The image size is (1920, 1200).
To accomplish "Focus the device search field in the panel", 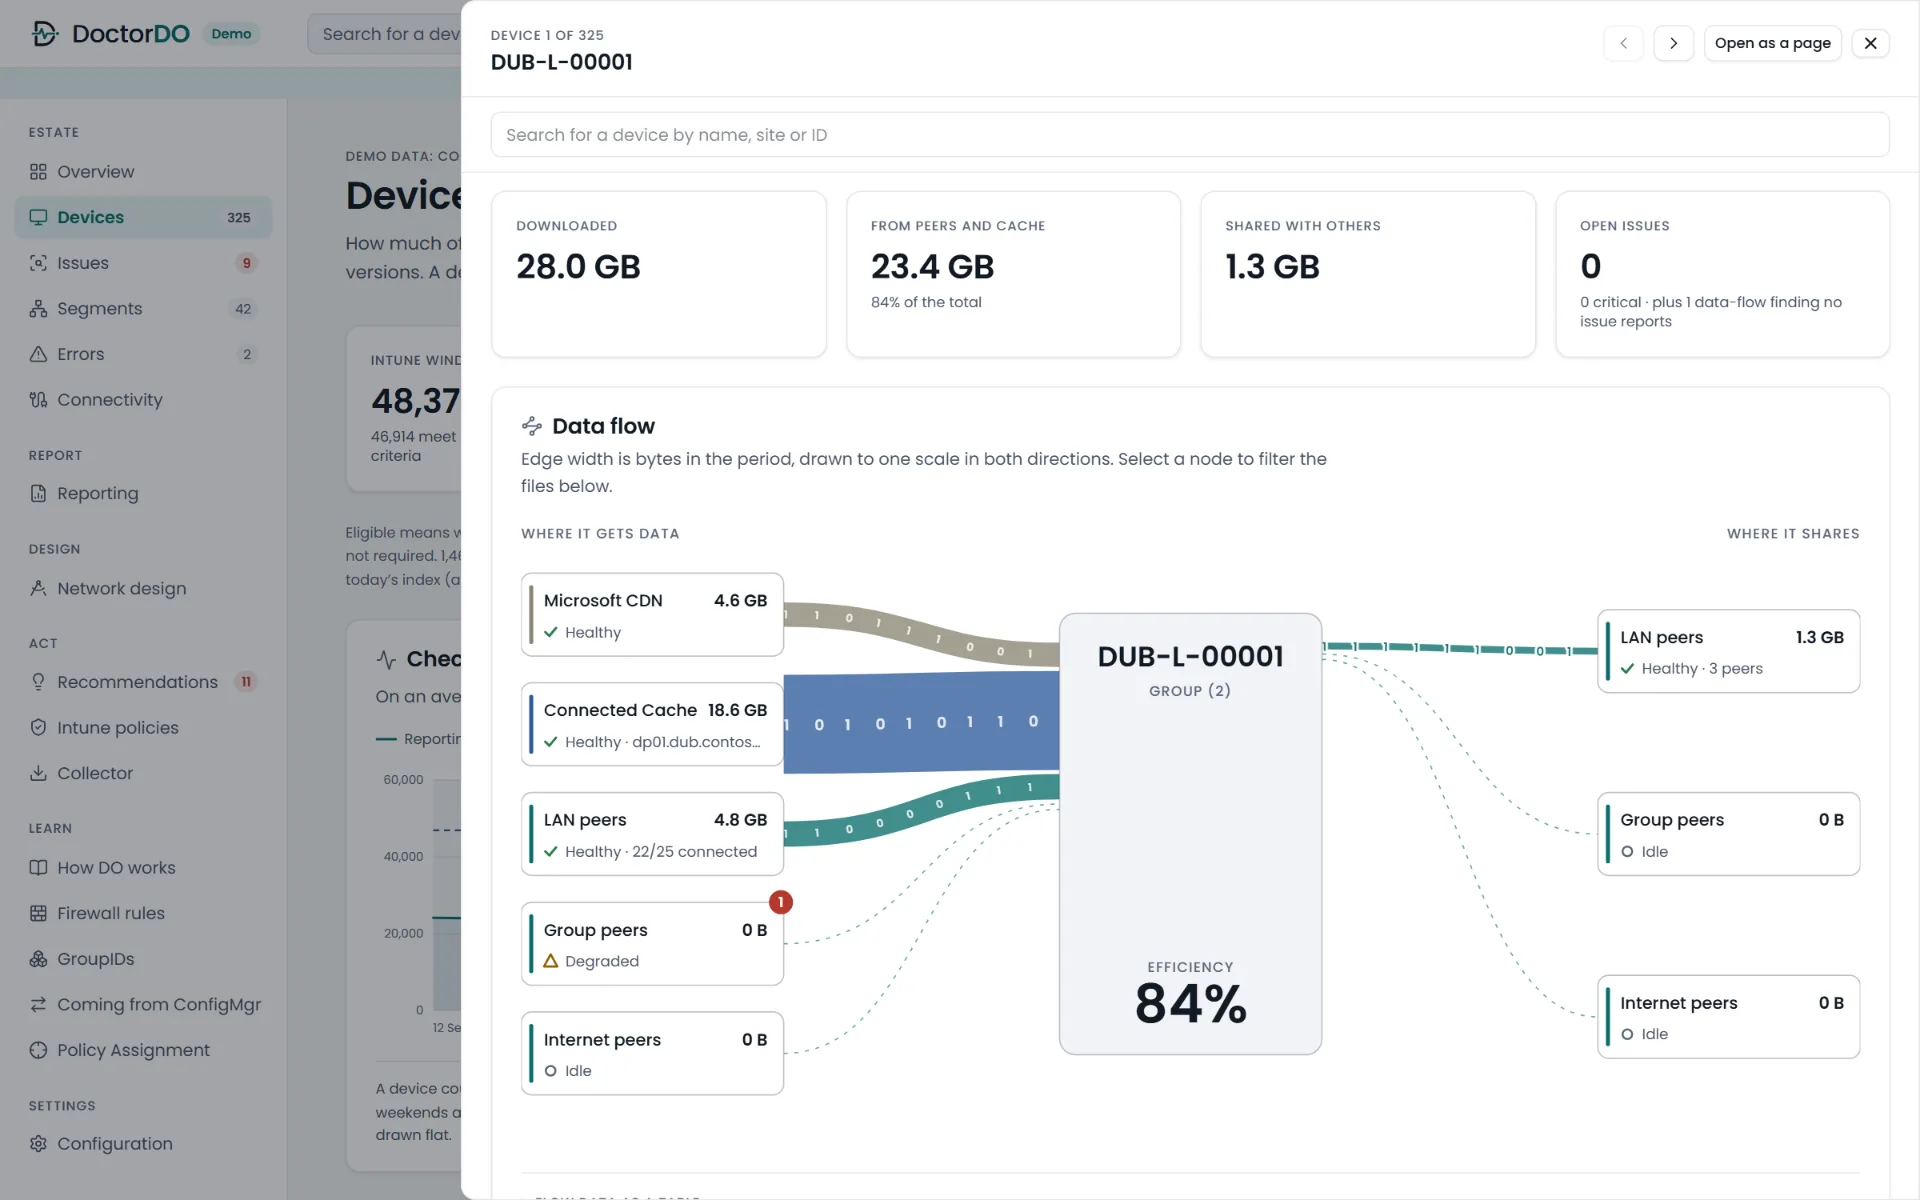I will click(1189, 135).
